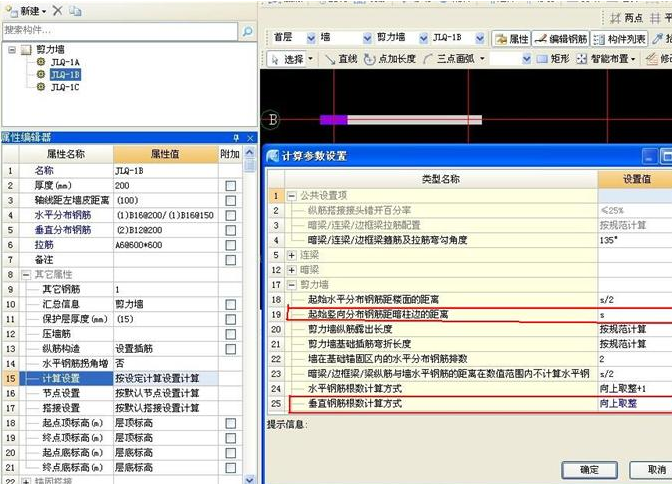Select JLQ-1A in component tree

pyautogui.click(x=65, y=62)
